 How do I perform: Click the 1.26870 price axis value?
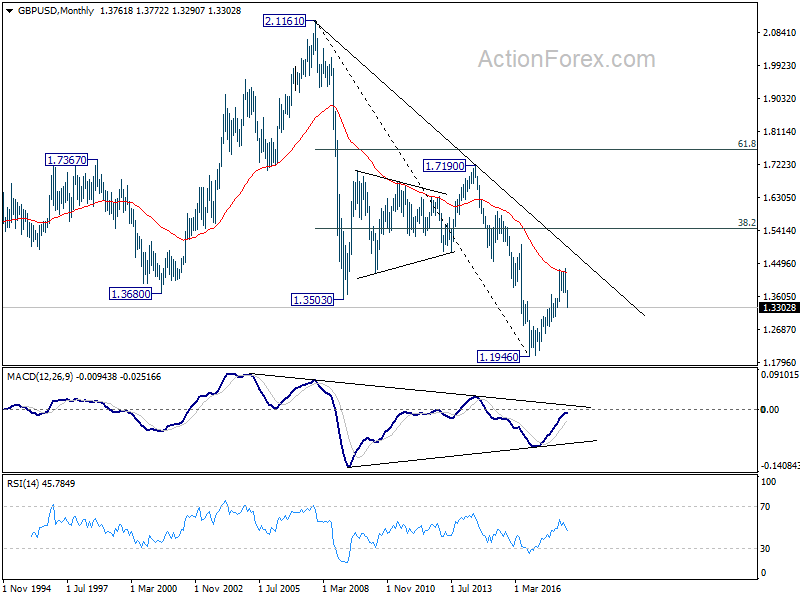pyautogui.click(x=779, y=330)
